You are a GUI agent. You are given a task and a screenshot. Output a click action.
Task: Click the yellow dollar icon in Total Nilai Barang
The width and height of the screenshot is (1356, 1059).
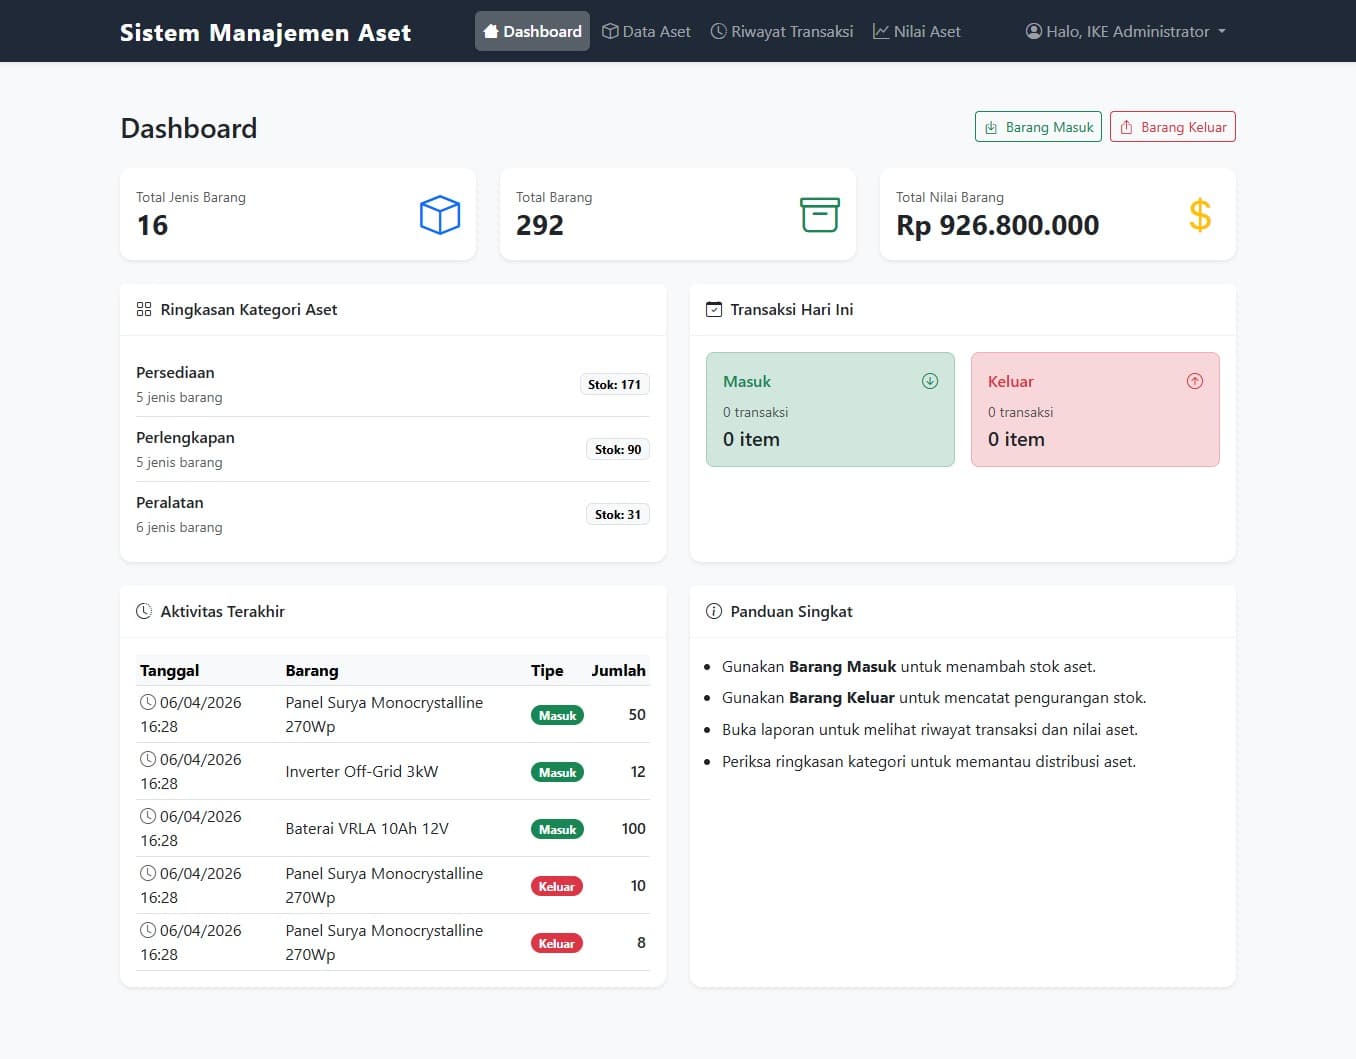tap(1200, 215)
